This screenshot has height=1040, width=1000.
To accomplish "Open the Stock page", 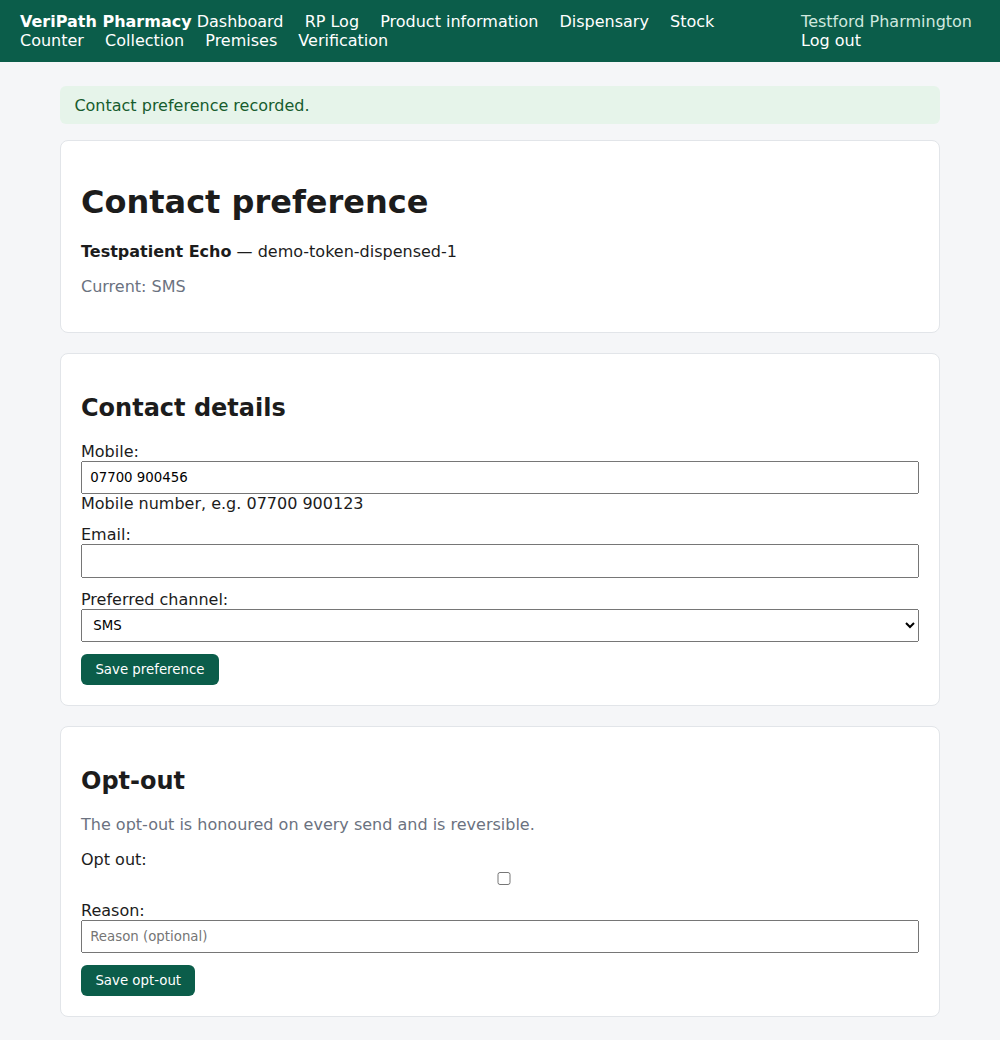I will coord(692,21).
